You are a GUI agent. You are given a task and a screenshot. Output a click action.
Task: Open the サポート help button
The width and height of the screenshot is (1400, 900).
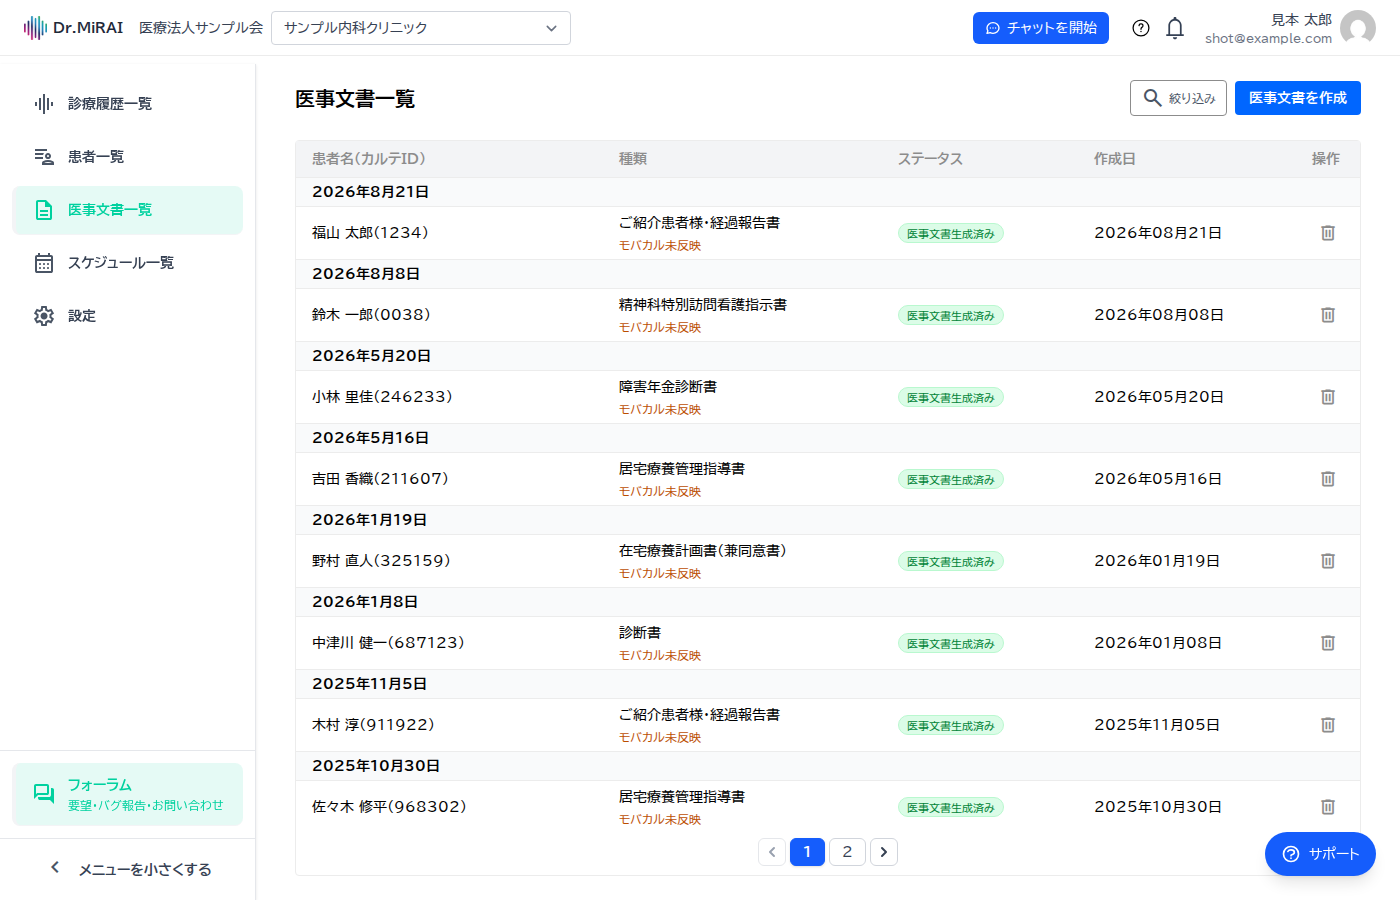[1320, 854]
